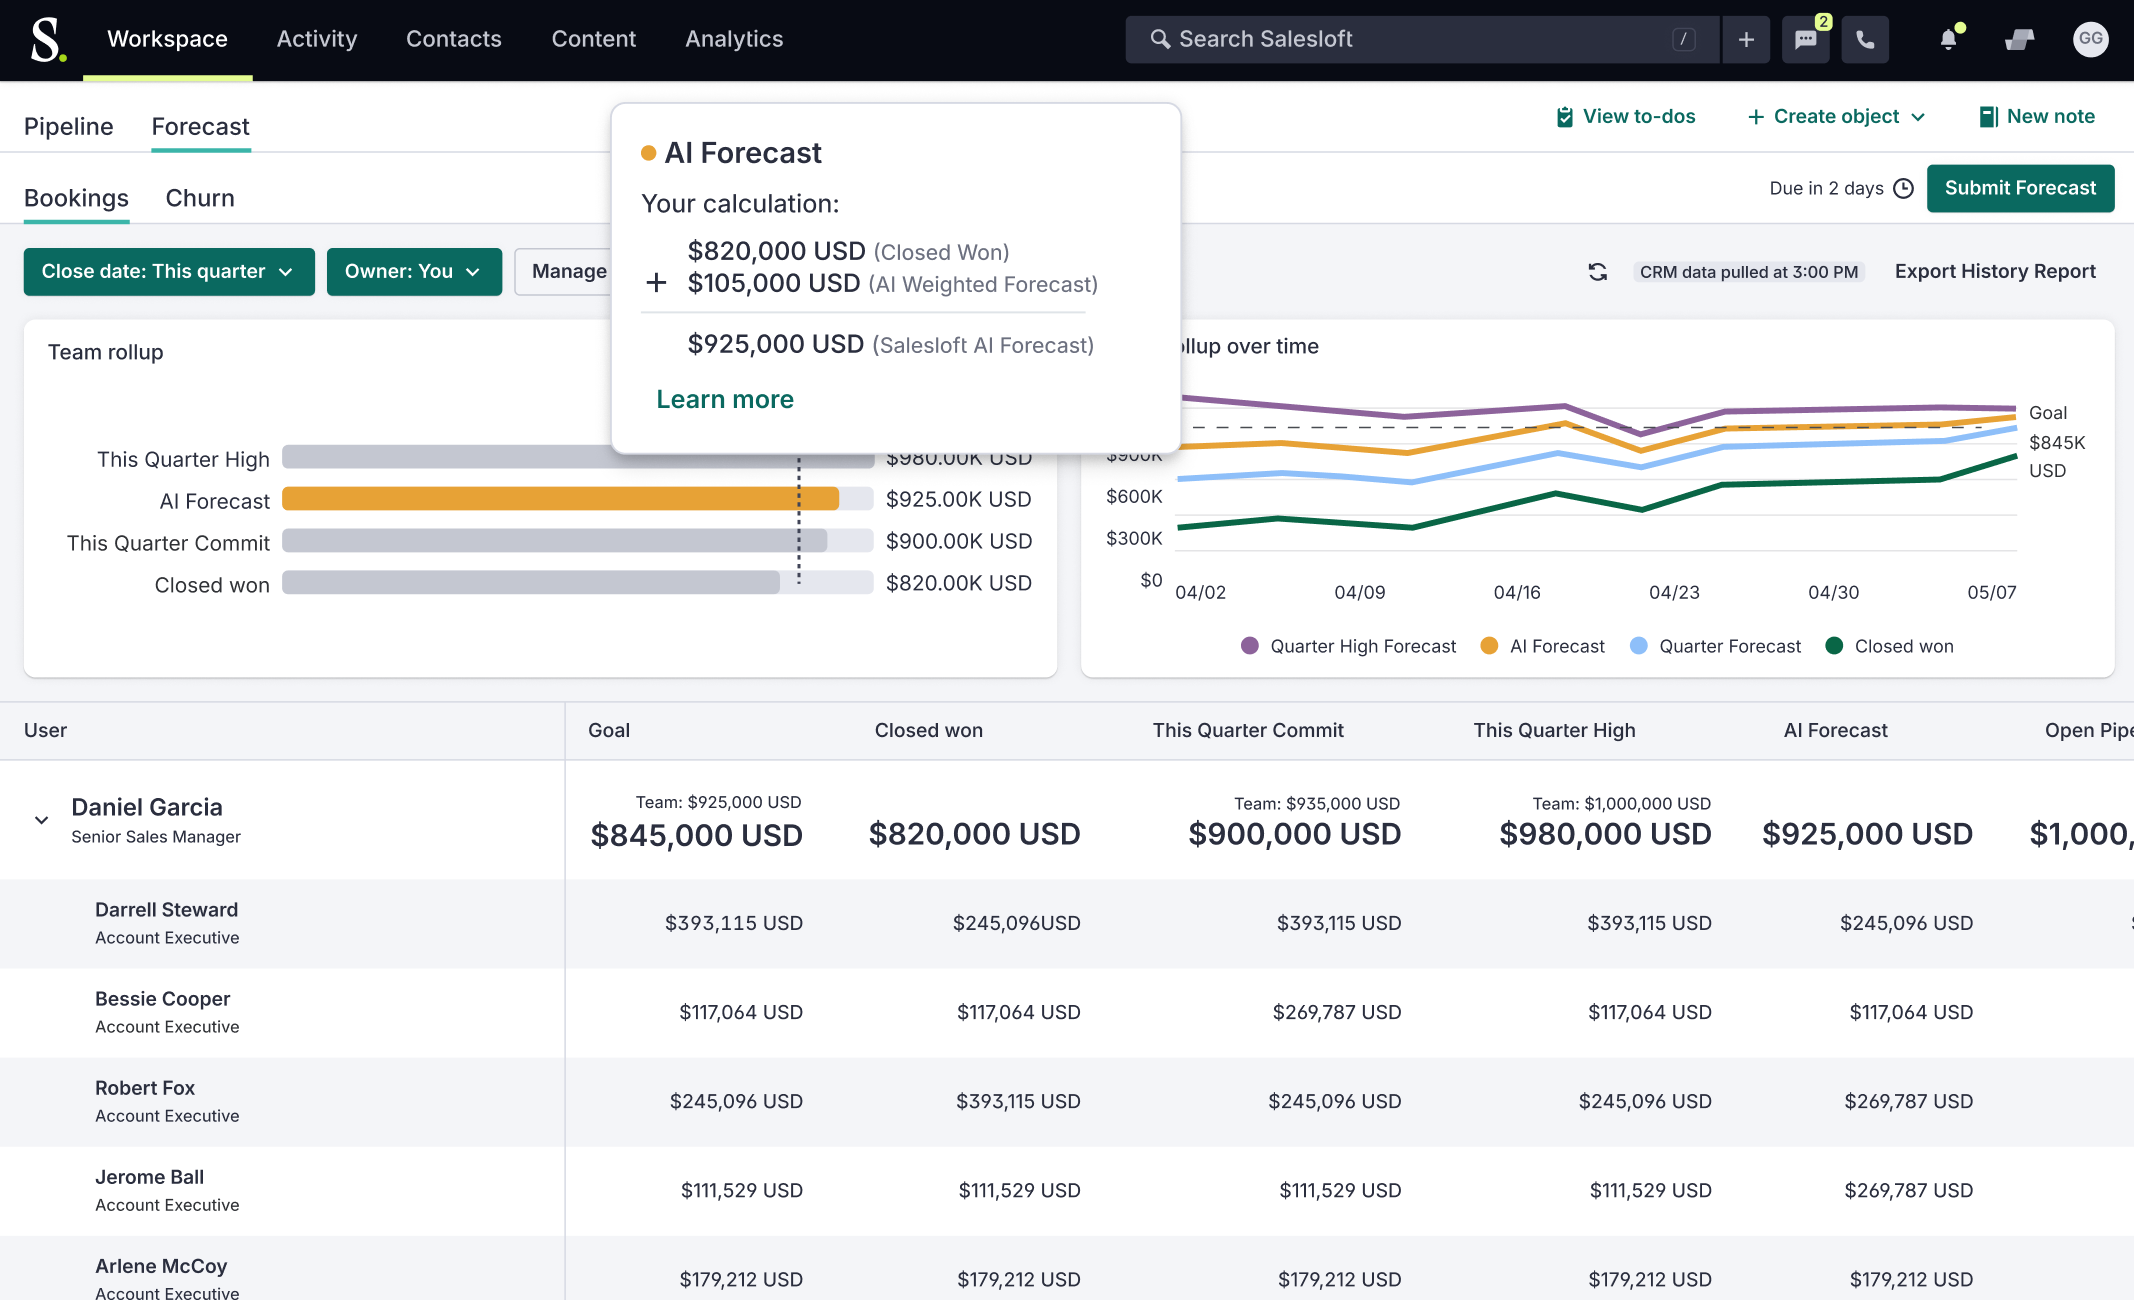Open the Analytics menu item
Image resolution: width=2134 pixels, height=1300 pixels.
pos(734,39)
